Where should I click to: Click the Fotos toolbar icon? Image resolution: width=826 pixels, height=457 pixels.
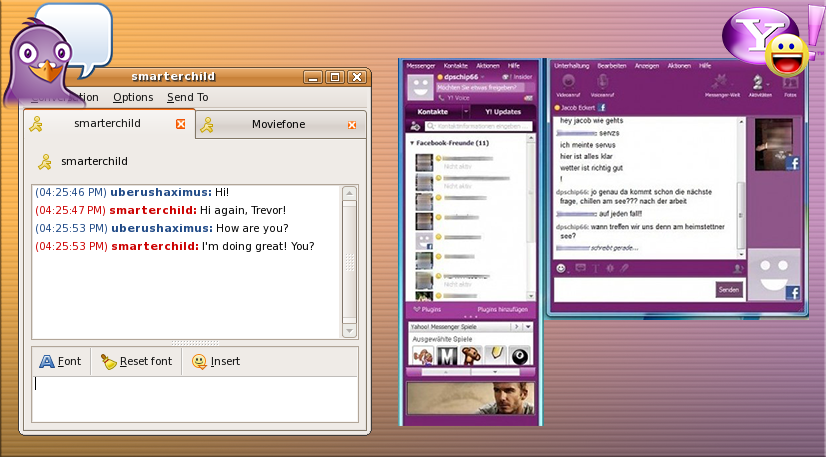point(790,85)
